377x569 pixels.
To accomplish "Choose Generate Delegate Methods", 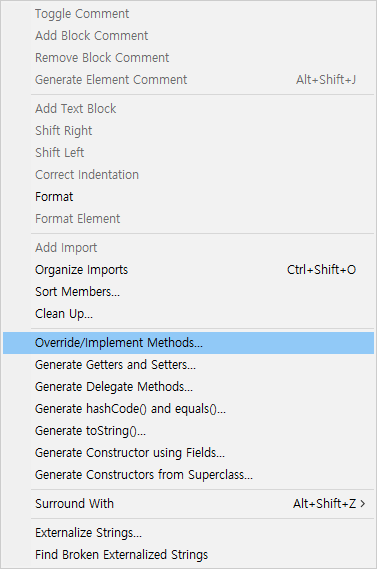I will click(188, 387).
